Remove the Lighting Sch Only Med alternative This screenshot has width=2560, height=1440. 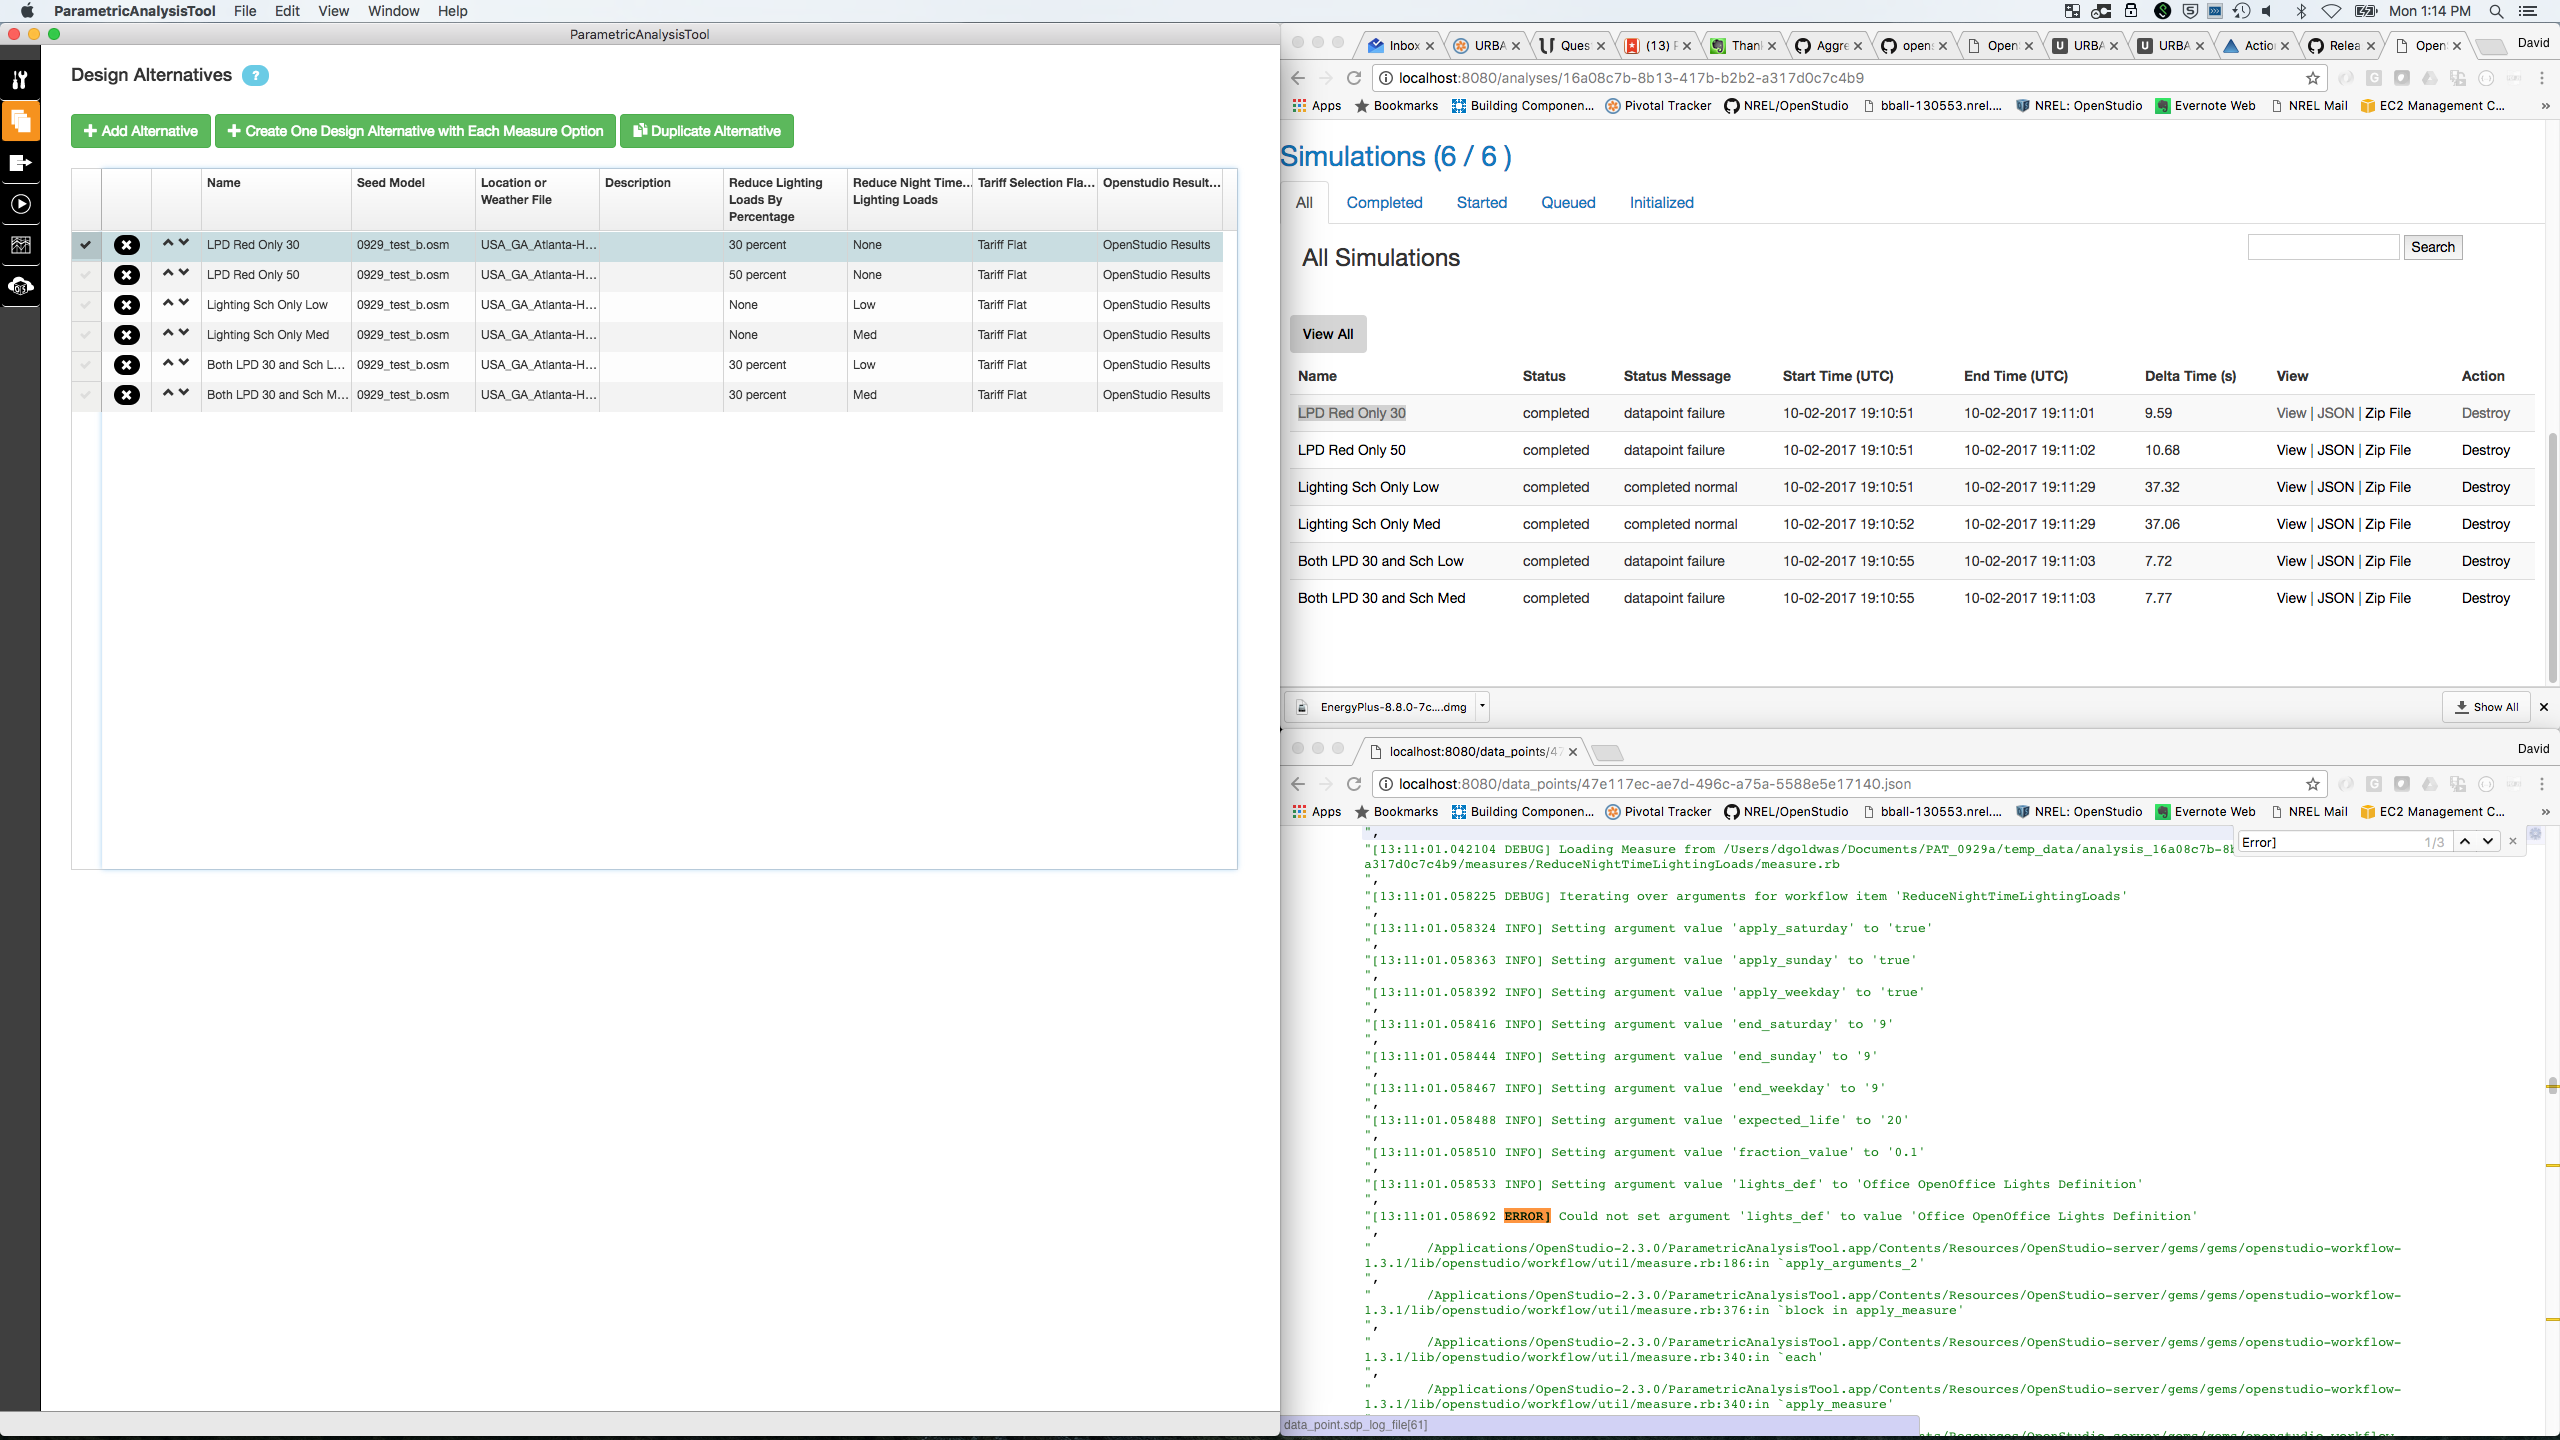[126, 335]
